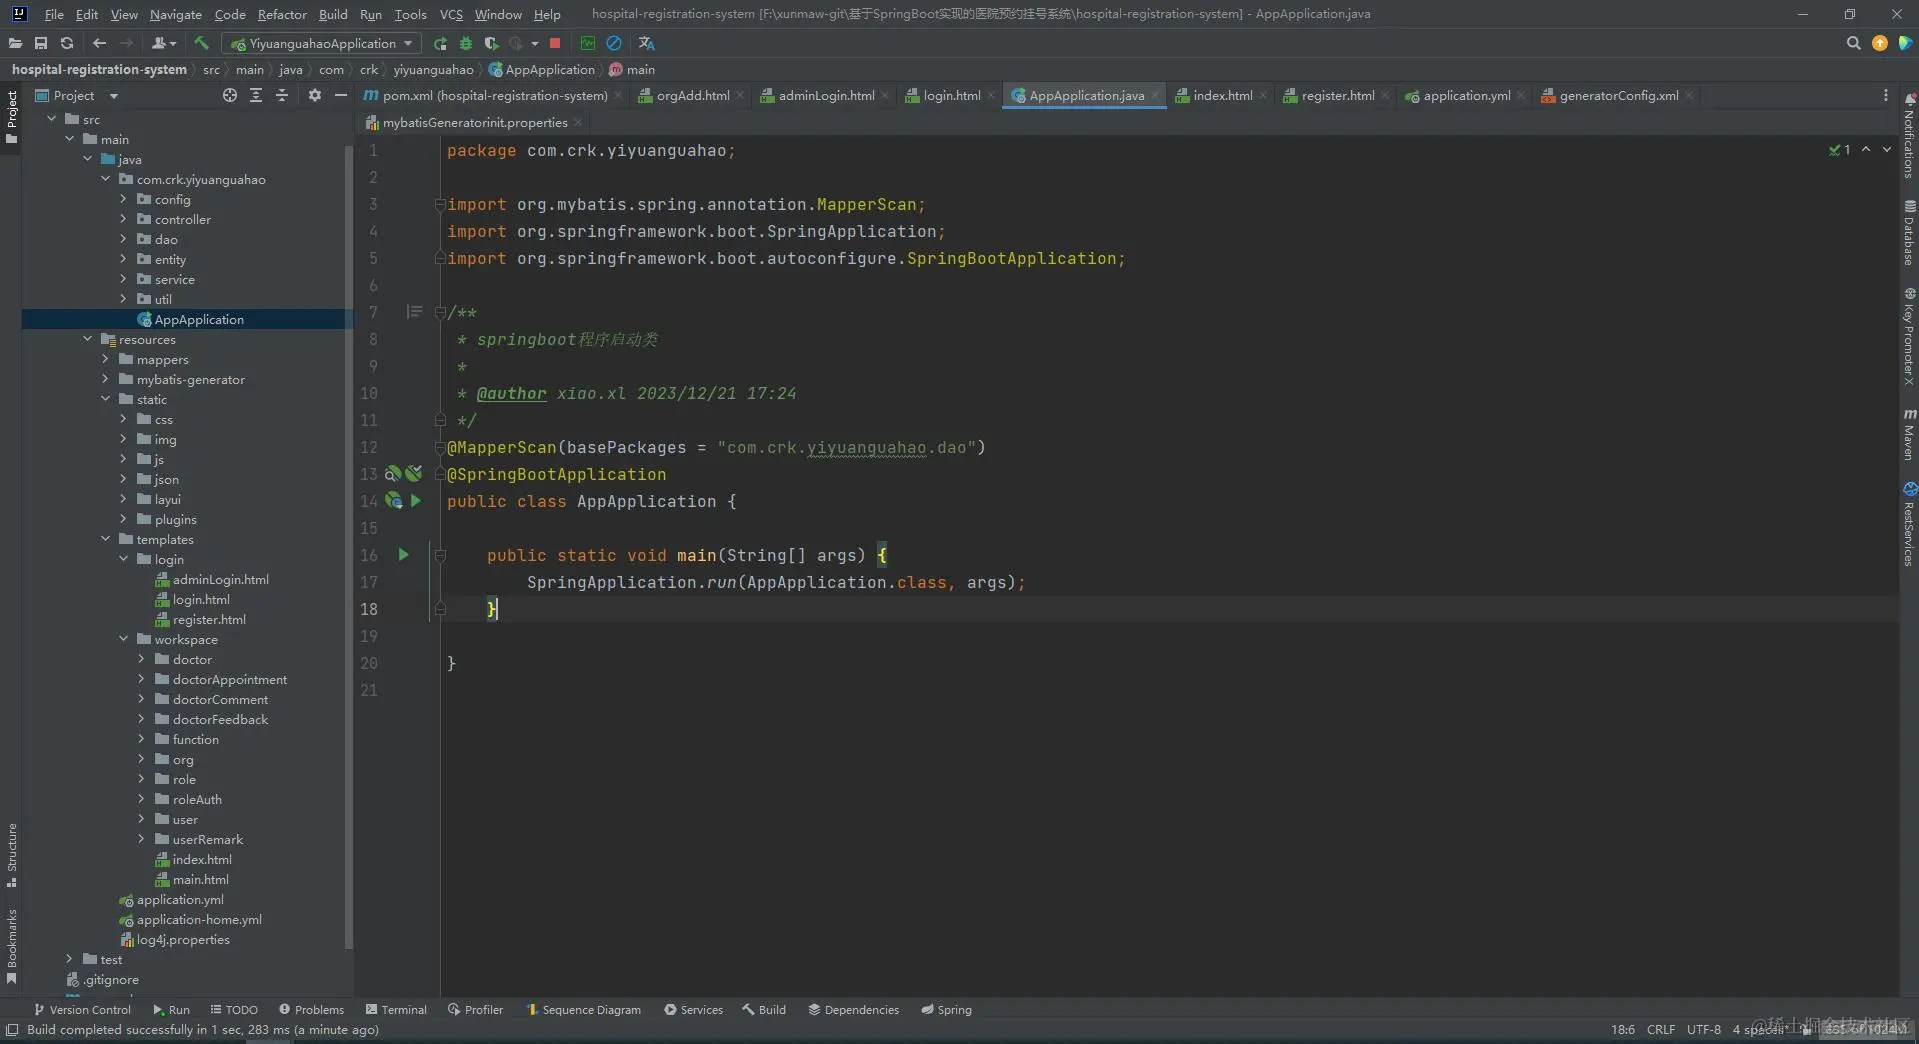Viewport: 1919px width, 1044px height.
Task: Open the Refactor menu
Action: (282, 14)
